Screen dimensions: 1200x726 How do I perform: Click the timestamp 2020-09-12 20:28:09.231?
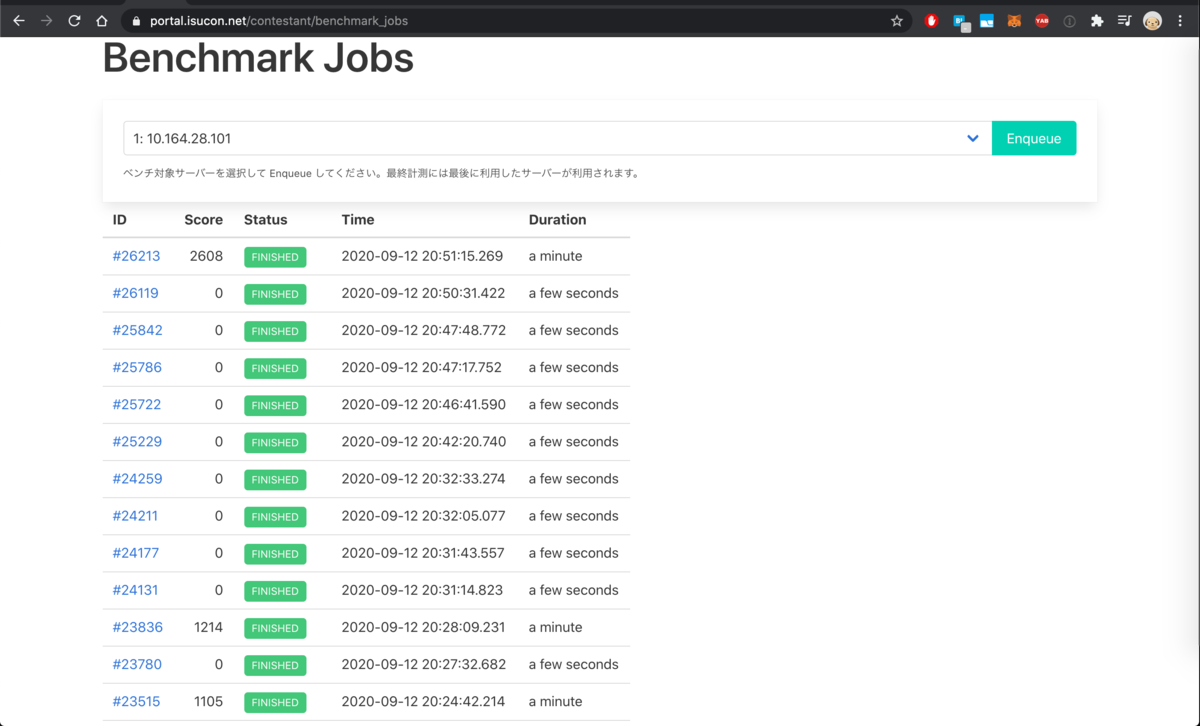[423, 627]
